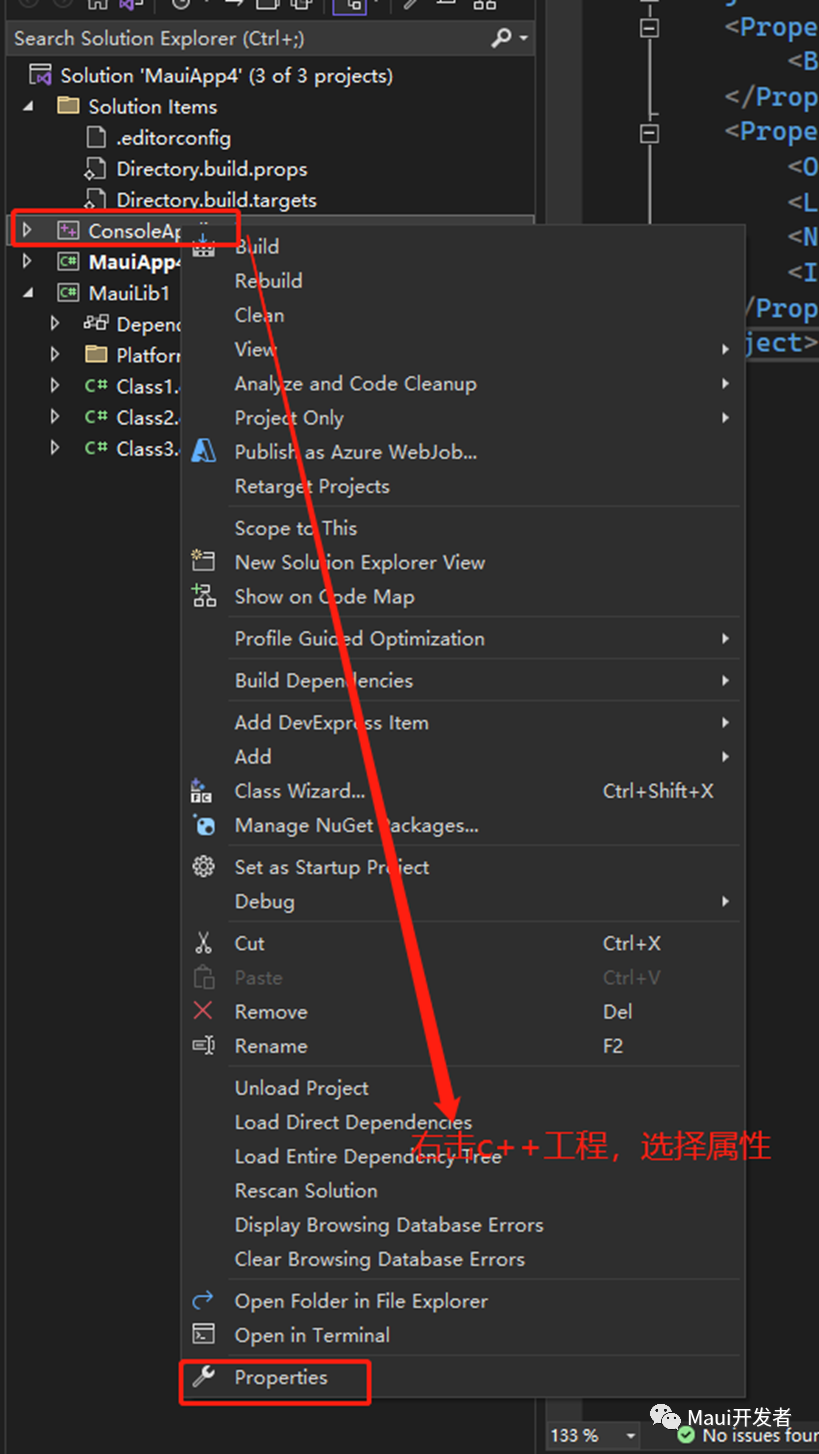This screenshot has width=819, height=1454.
Task: Click the Azure icon beside Publish as WebJob
Action: [203, 452]
